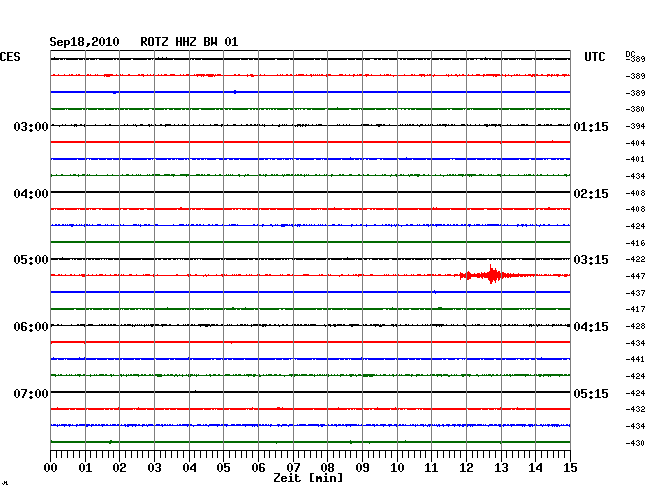The image size is (650, 494).
Task: Click the DC offset value "-416"
Action: coord(635,243)
